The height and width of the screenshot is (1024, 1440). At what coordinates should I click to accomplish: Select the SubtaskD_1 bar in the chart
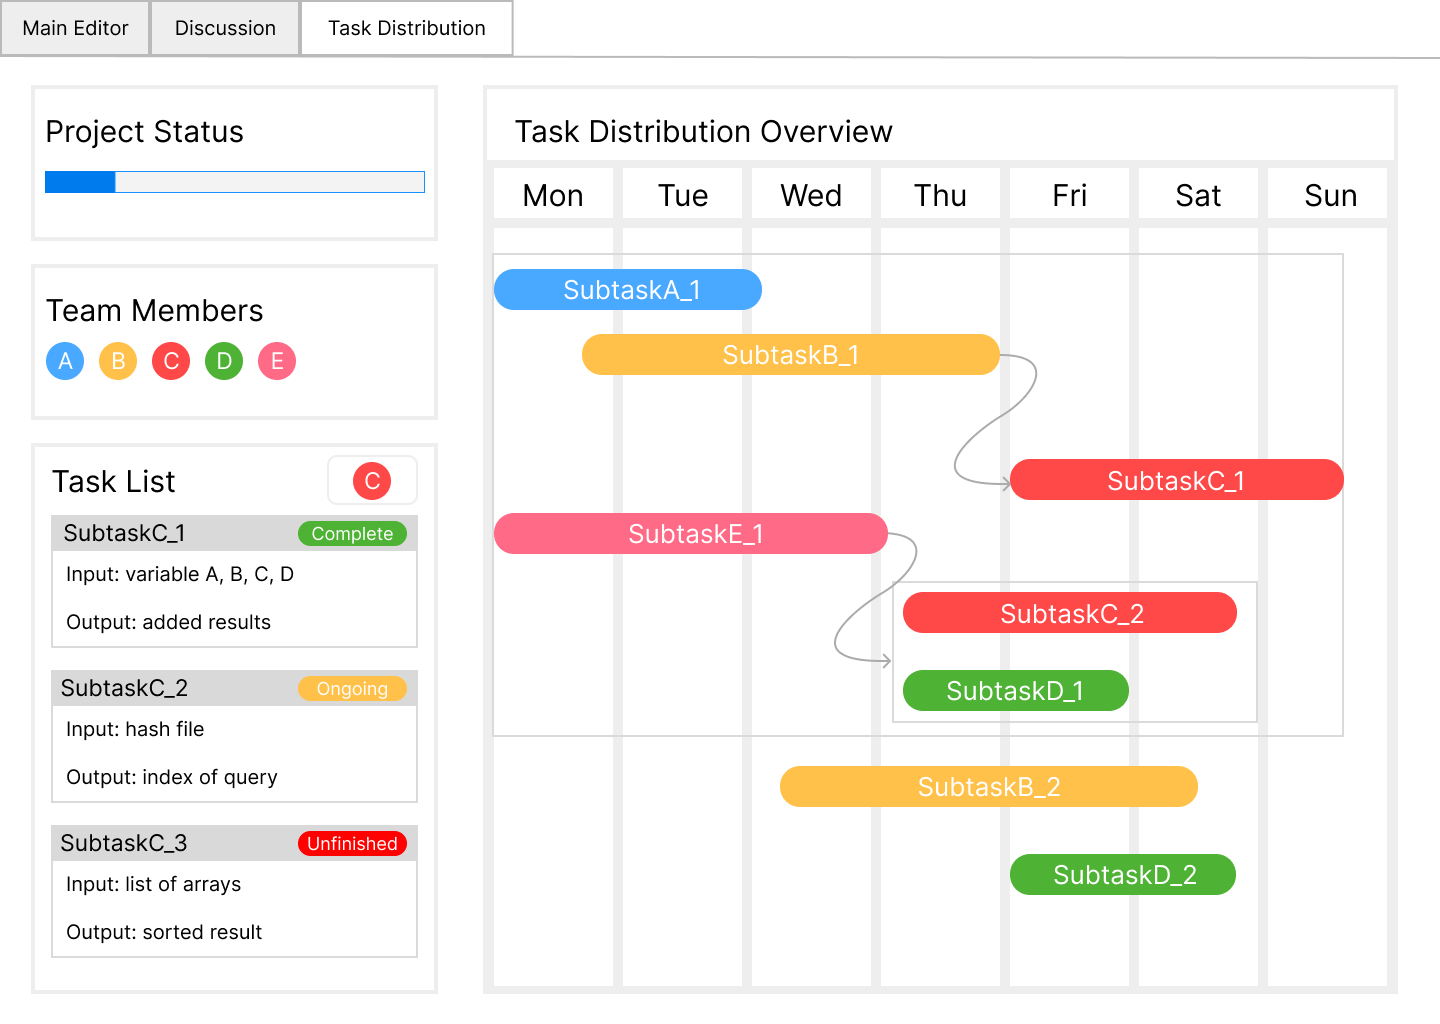click(x=1016, y=691)
